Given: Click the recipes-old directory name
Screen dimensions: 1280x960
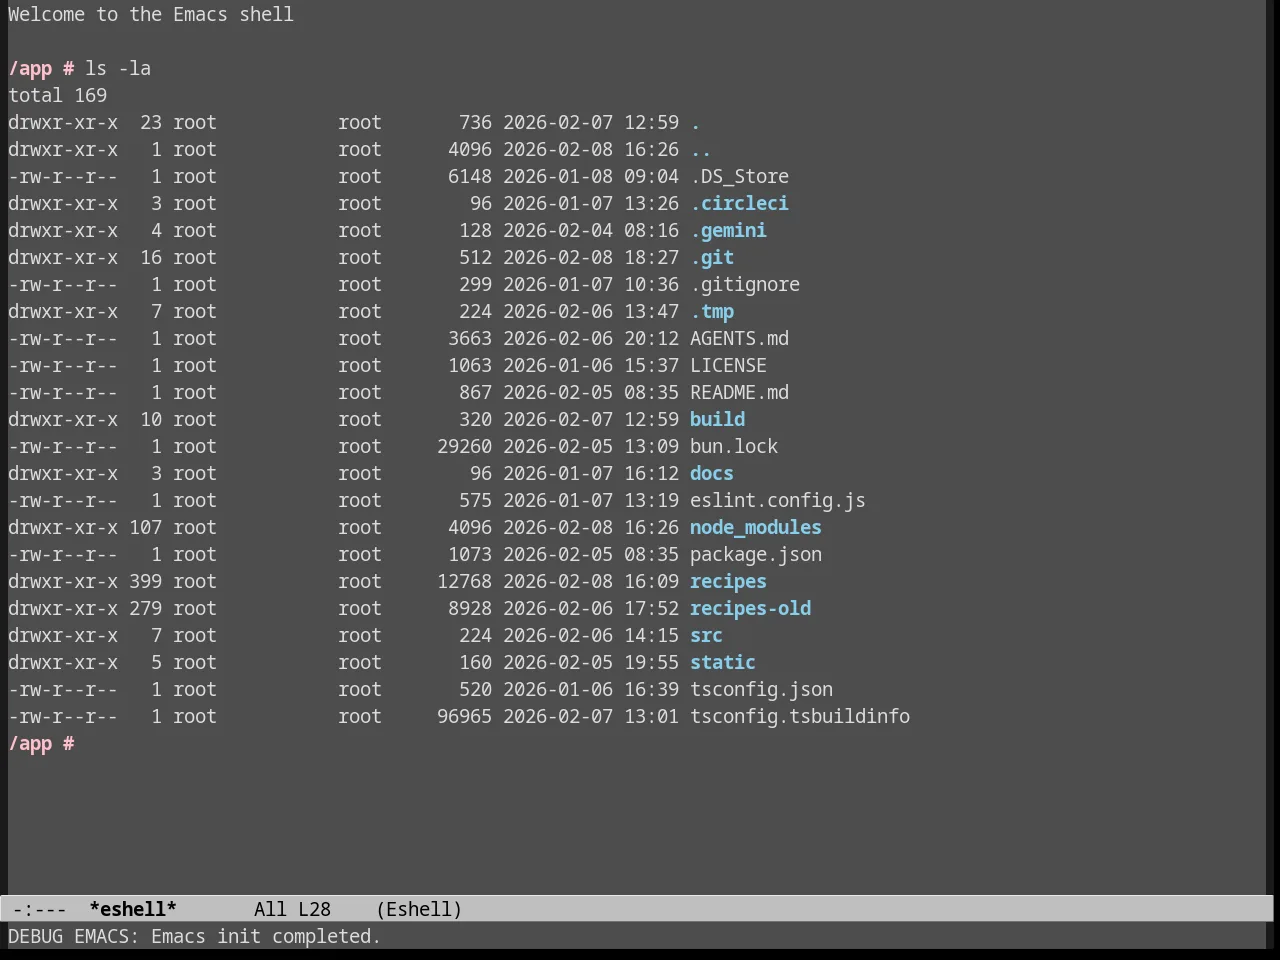Looking at the screenshot, I should (750, 608).
